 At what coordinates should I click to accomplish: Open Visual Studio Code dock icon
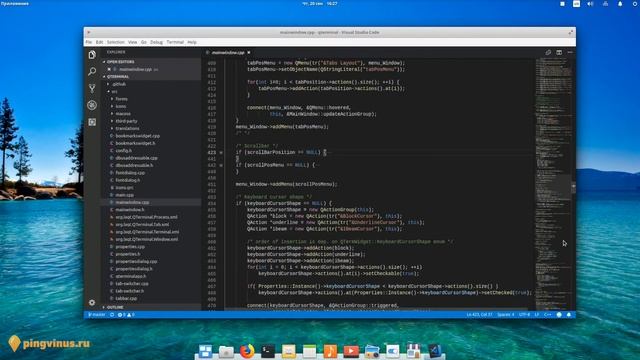click(x=434, y=351)
